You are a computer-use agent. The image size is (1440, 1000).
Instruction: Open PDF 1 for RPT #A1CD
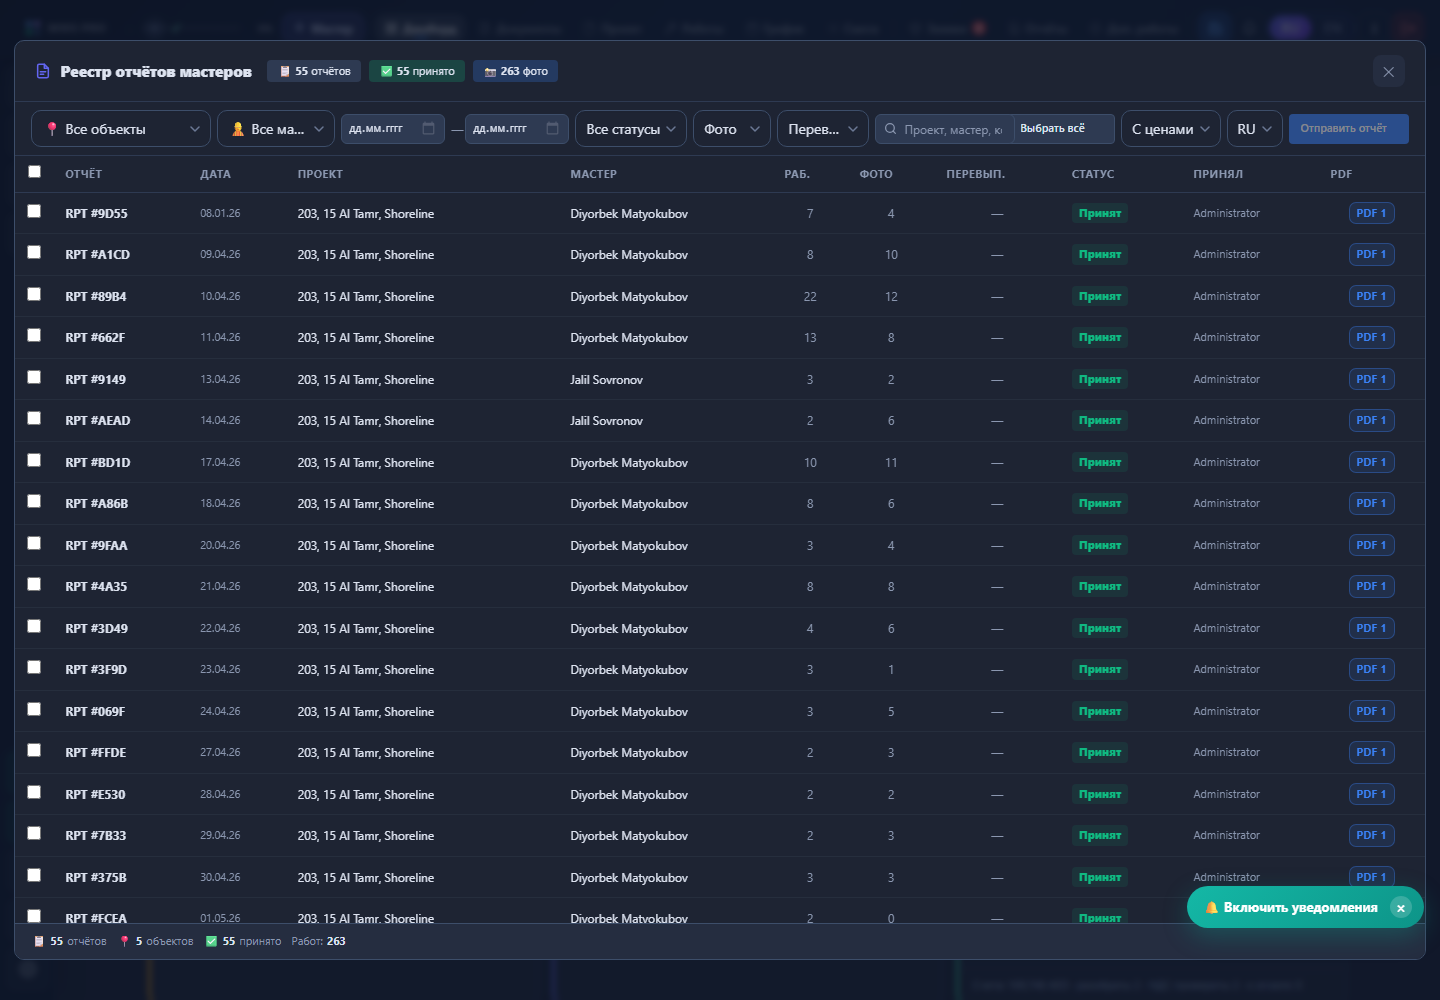(x=1371, y=254)
